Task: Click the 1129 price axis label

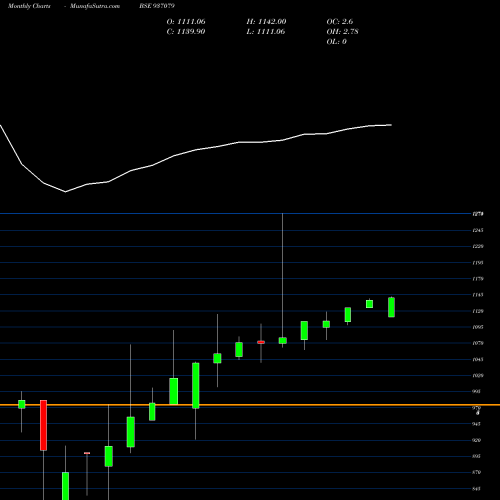Action: coord(478,311)
